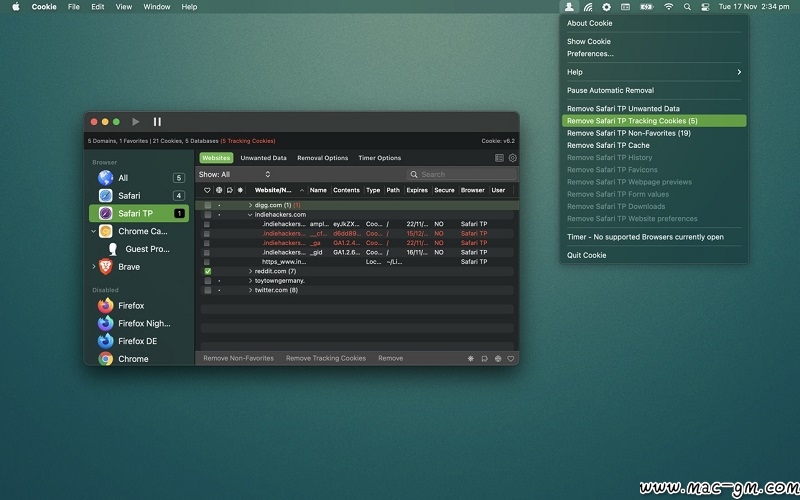Check the checkbox for the _ga cookie row
Screen dimensions: 800x500
(207, 243)
